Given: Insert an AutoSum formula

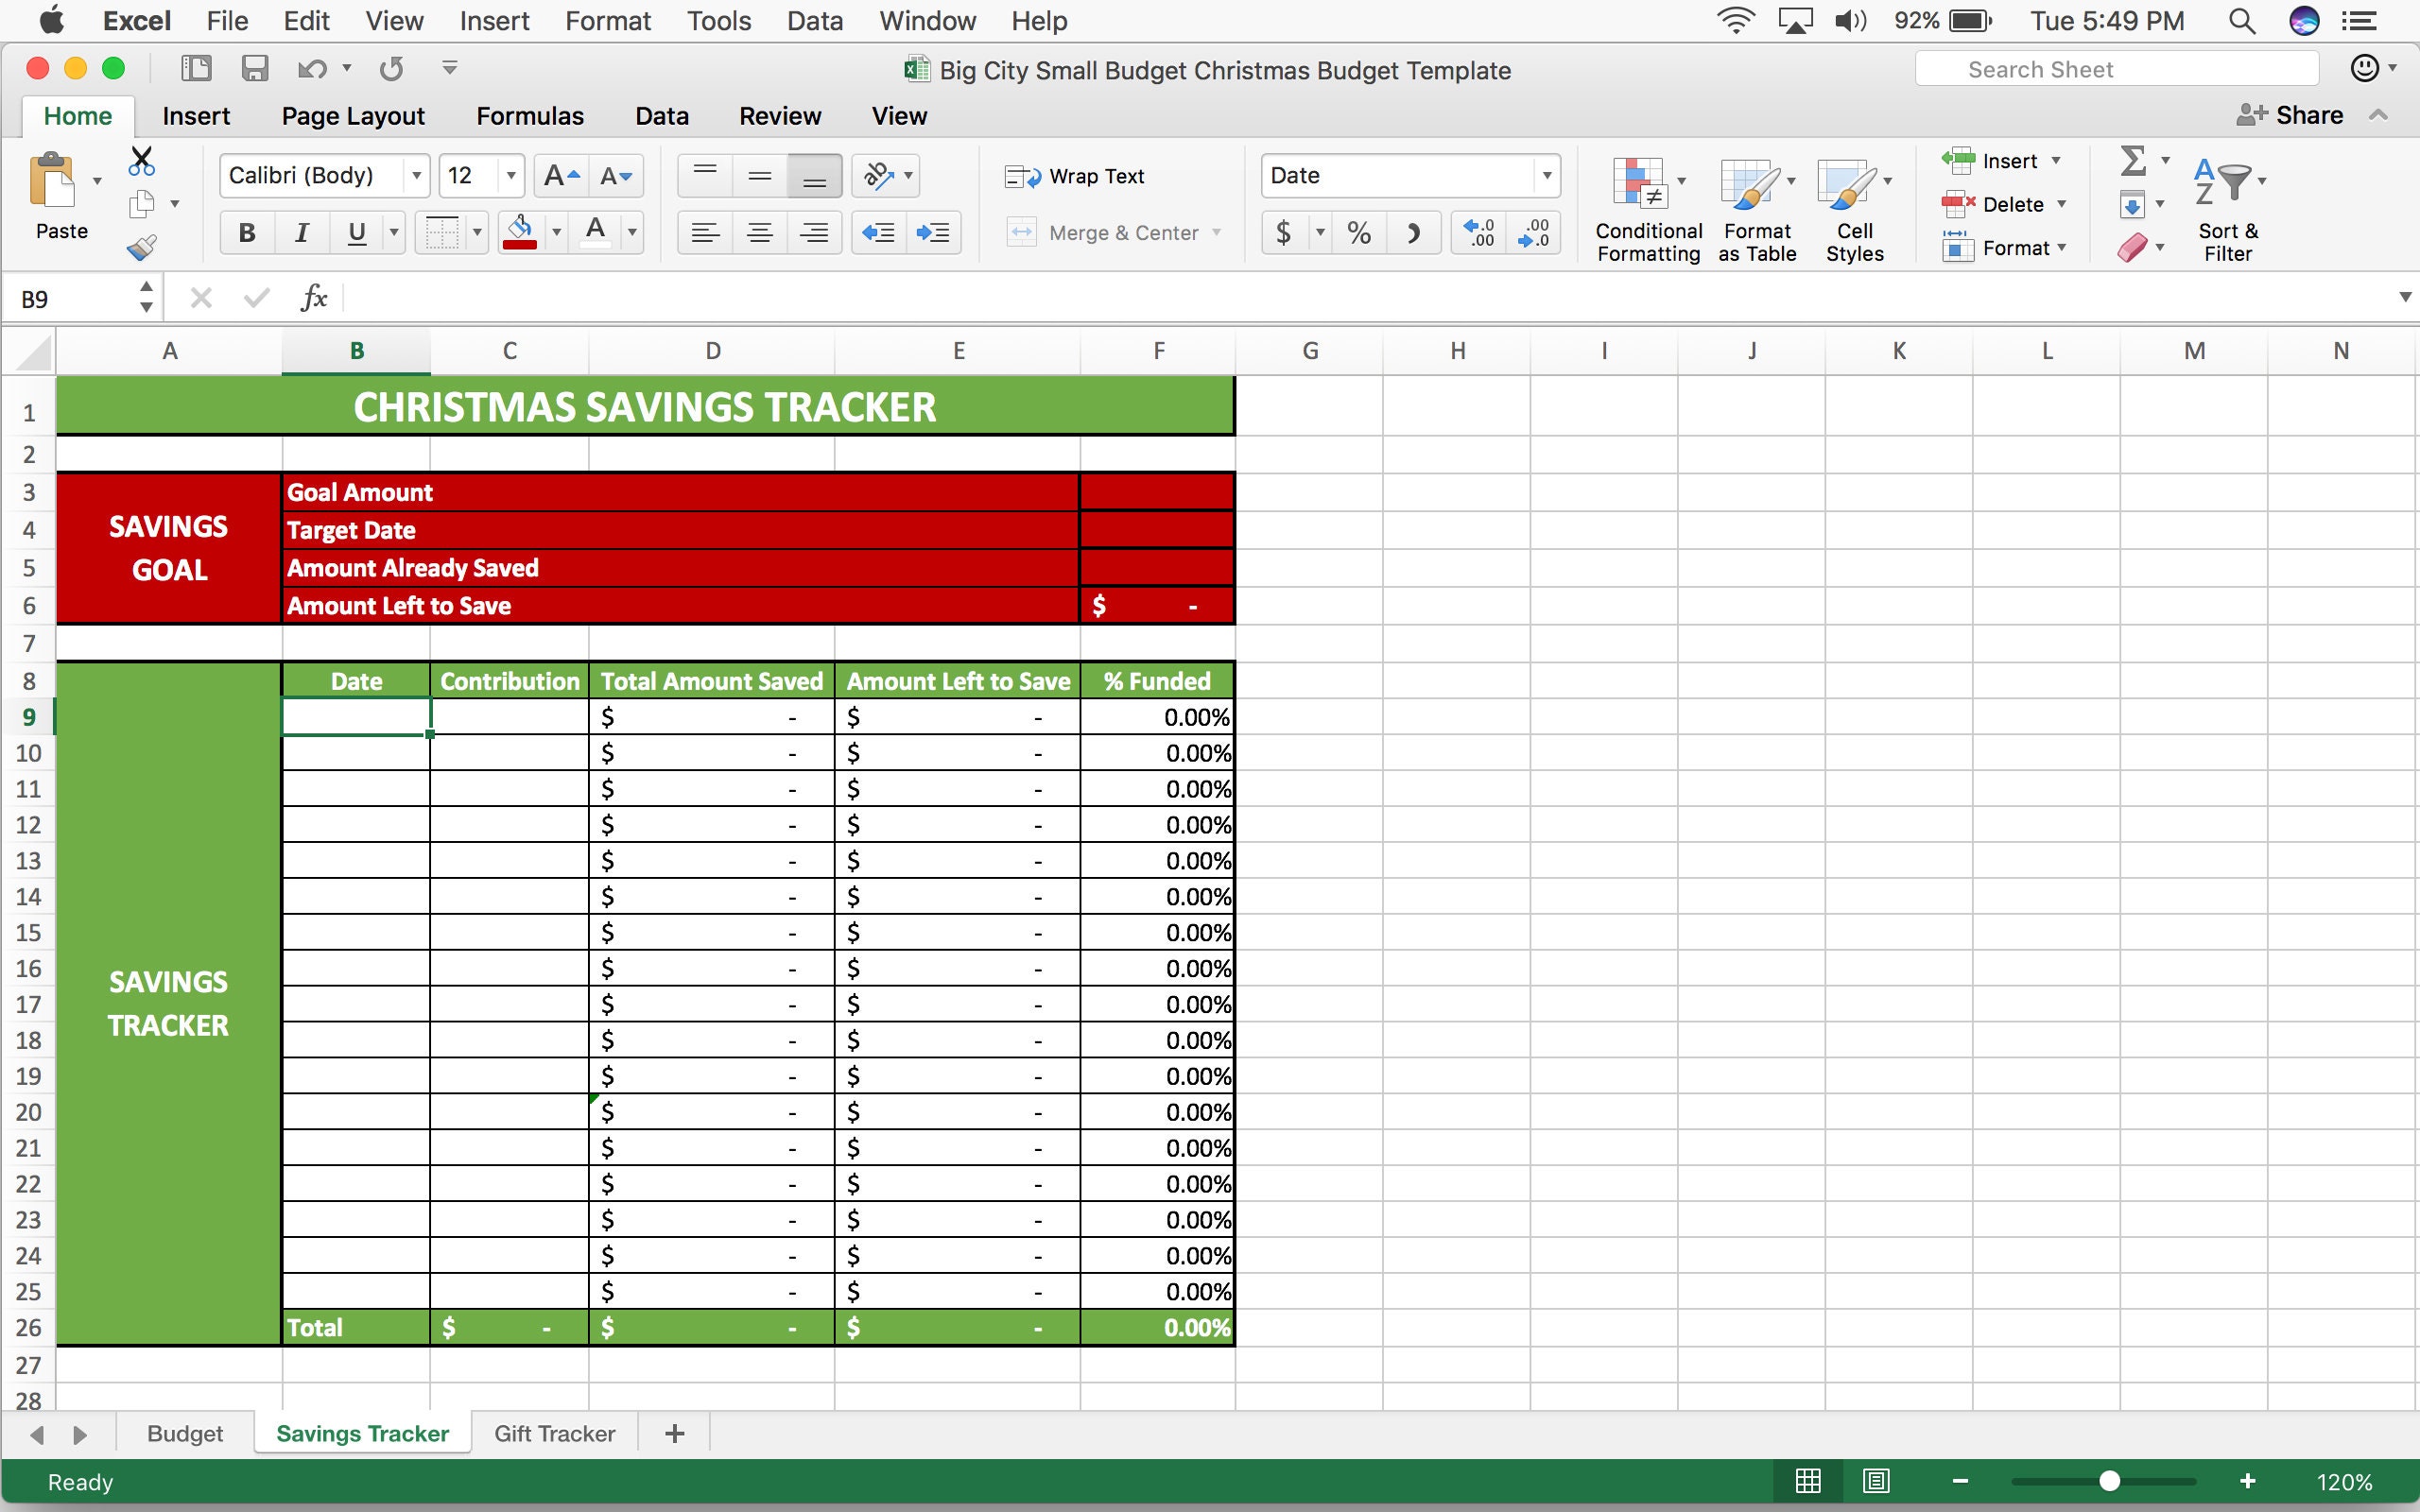Looking at the screenshot, I should click(2133, 160).
